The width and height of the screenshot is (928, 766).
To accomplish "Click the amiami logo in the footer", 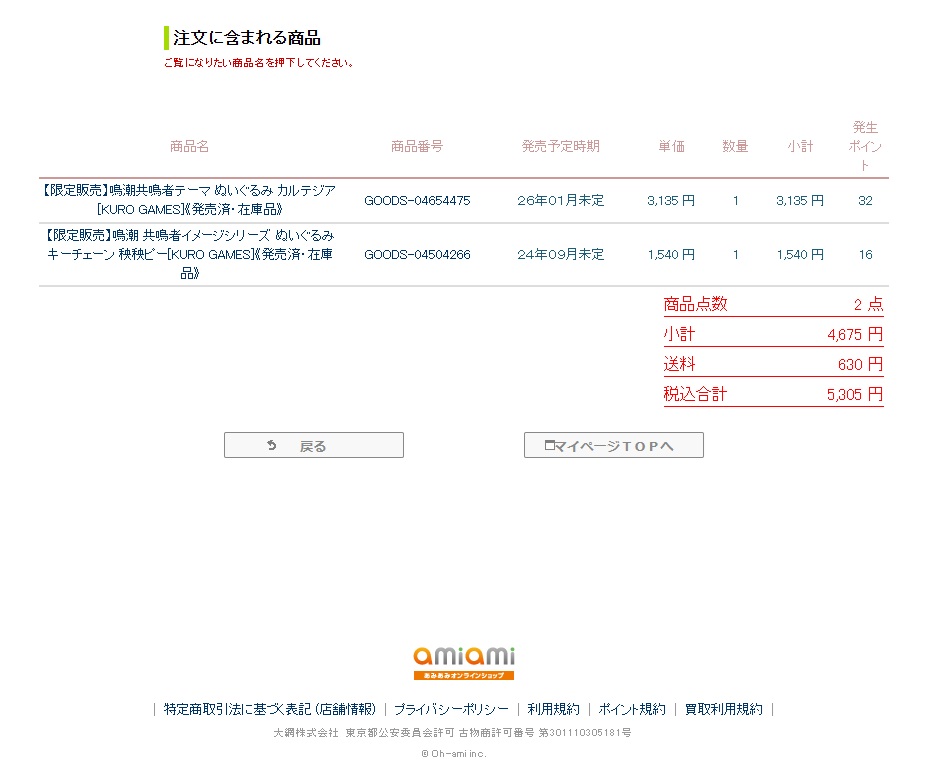I will pos(464,662).
